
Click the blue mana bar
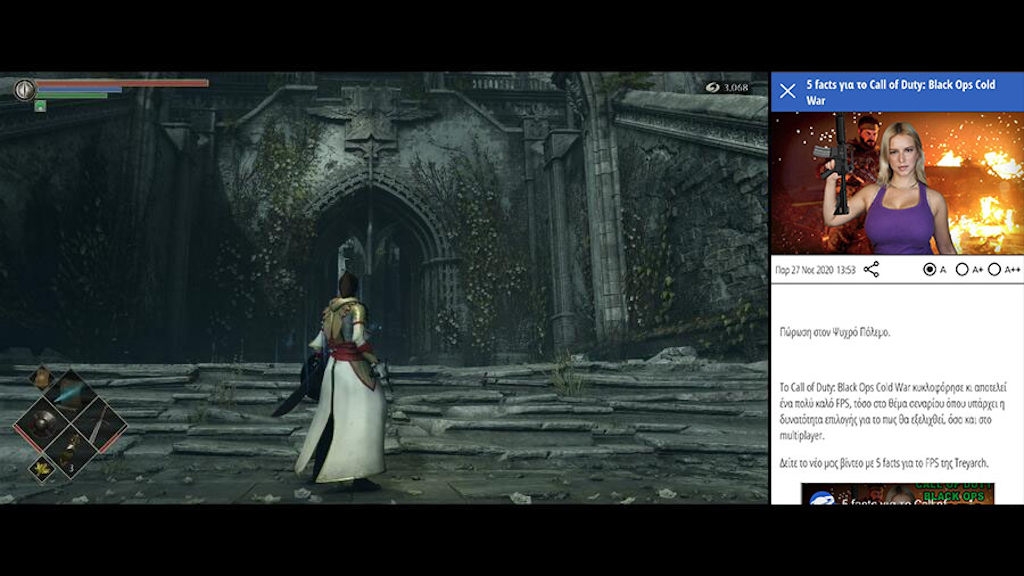(x=79, y=90)
